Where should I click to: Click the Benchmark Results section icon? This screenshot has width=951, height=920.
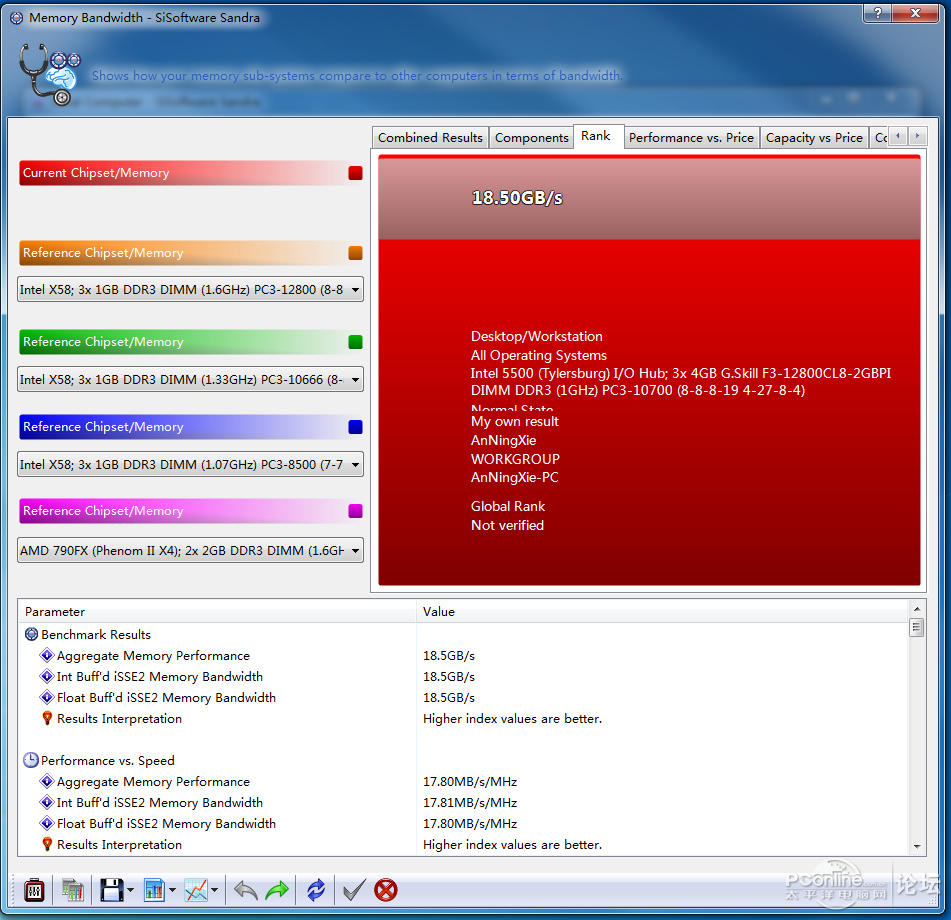coord(32,634)
